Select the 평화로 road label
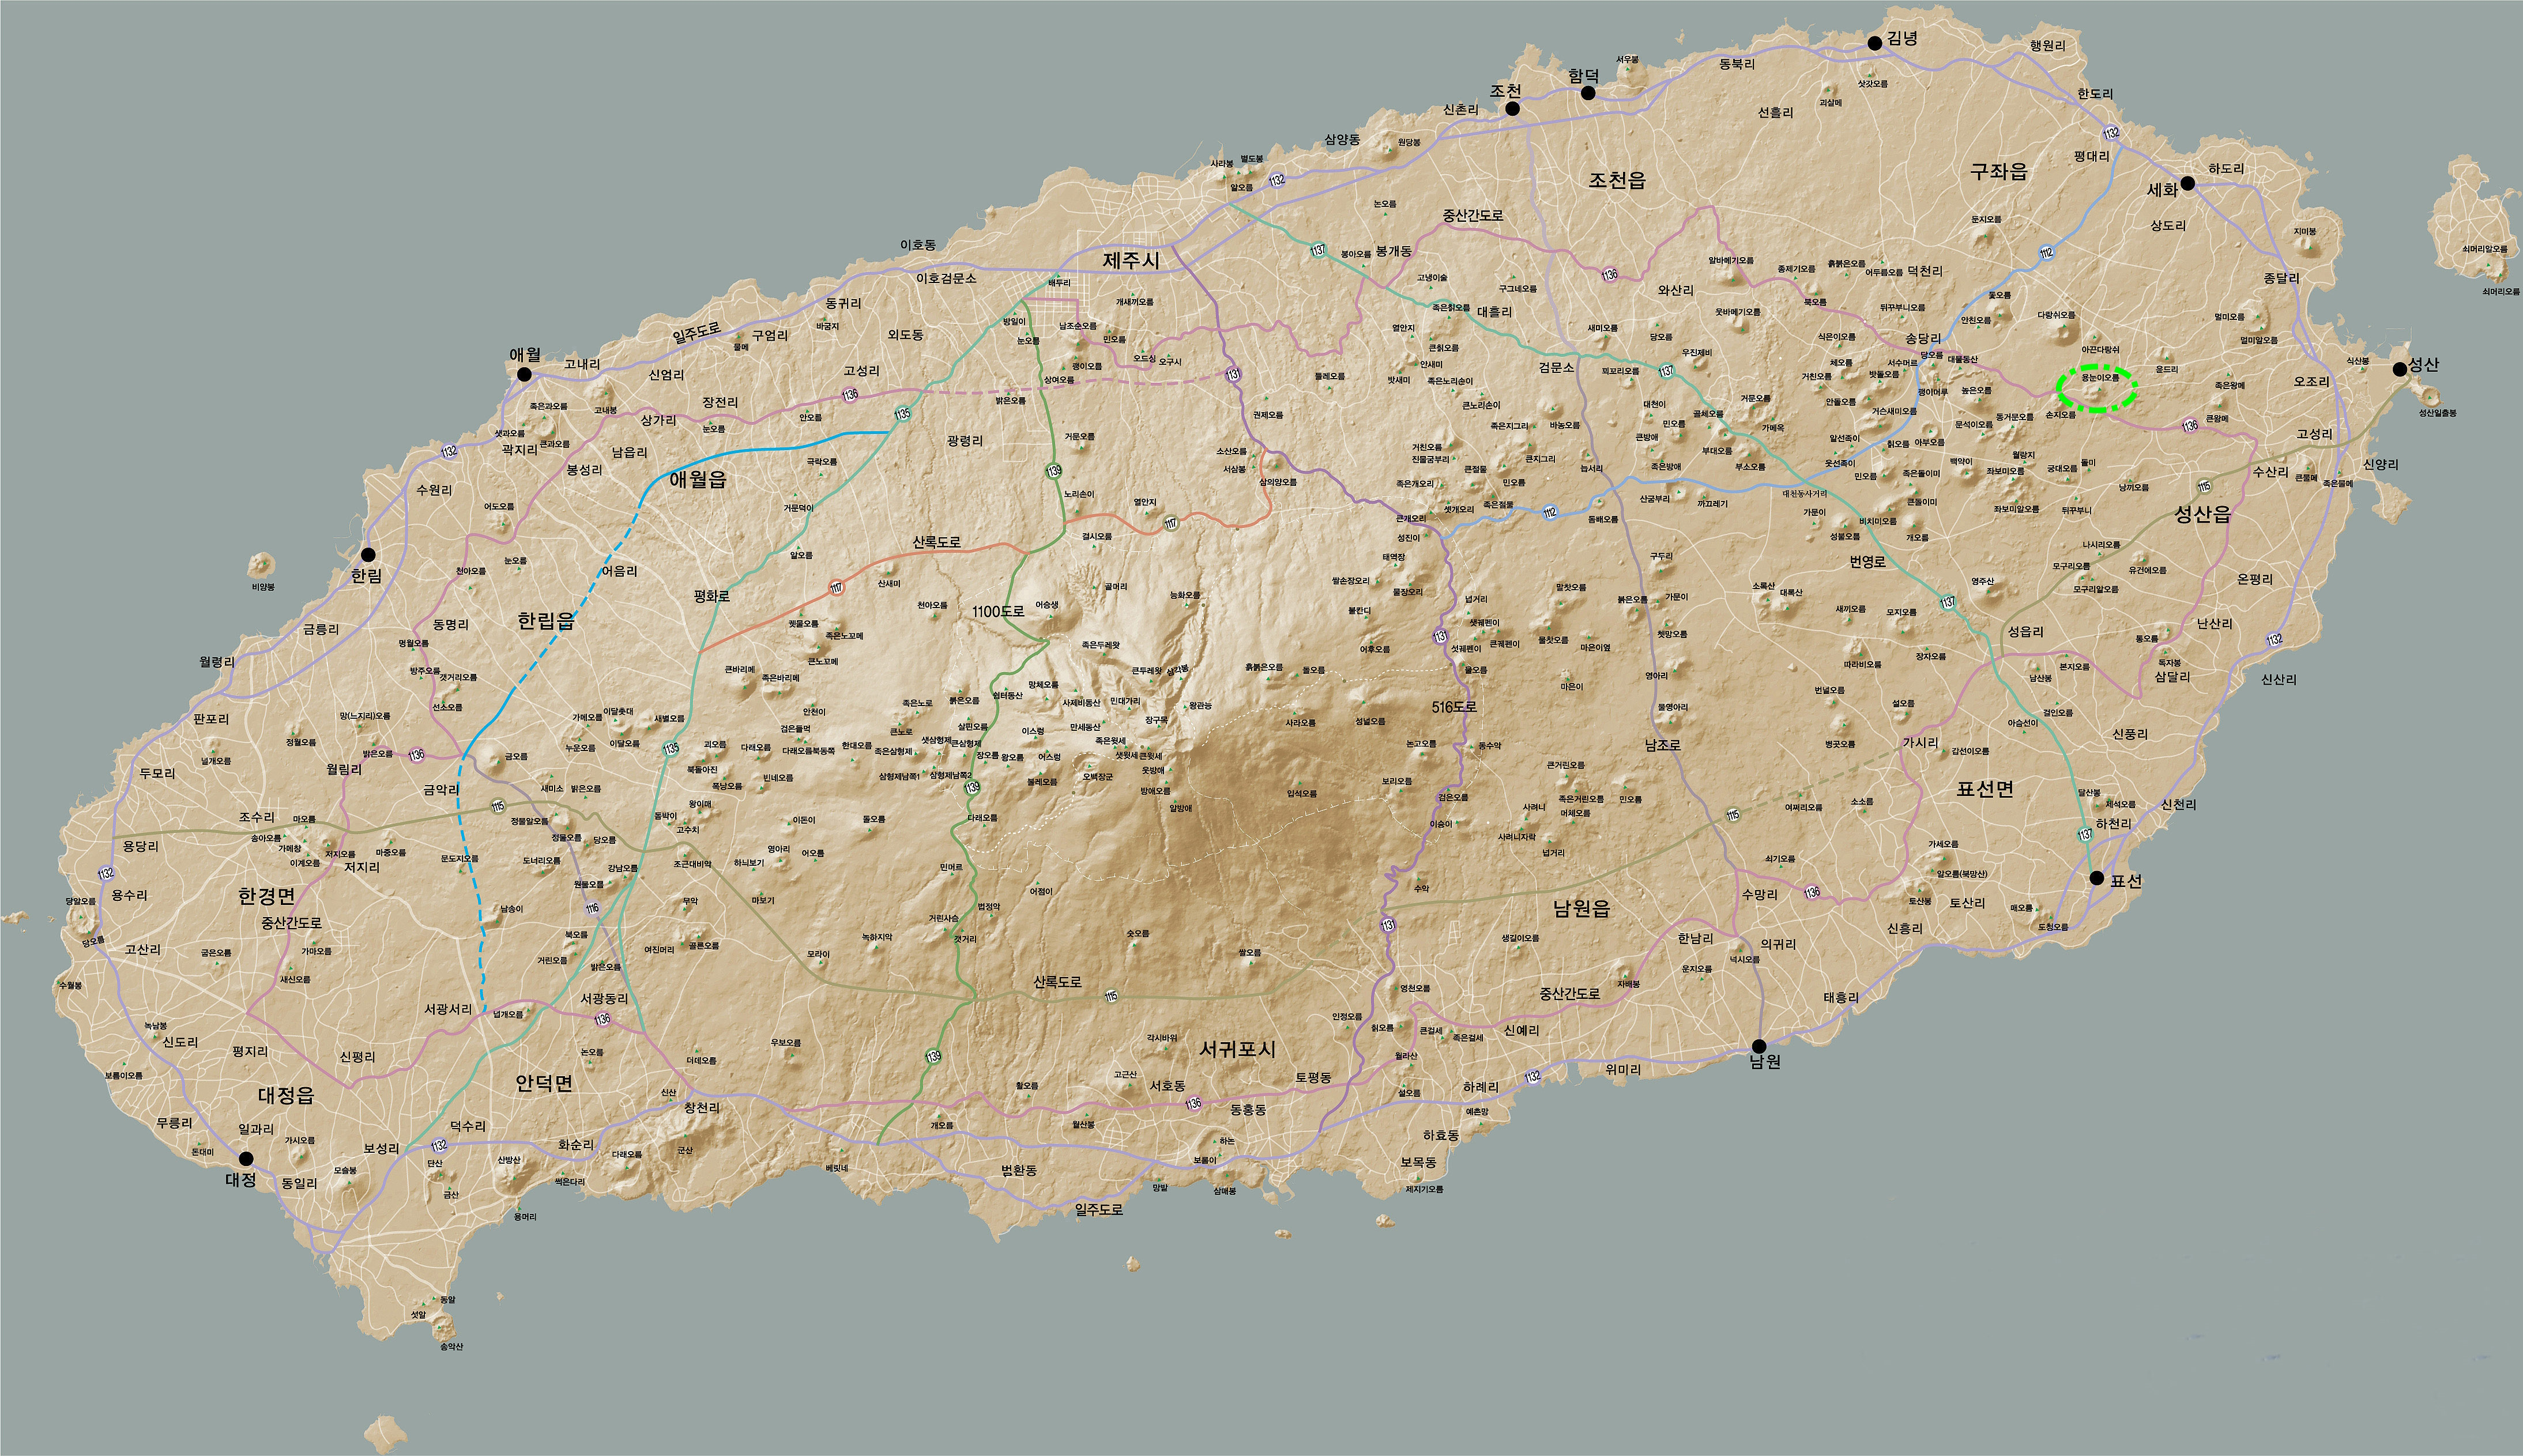Viewport: 2523px width, 1456px height. tap(712, 596)
